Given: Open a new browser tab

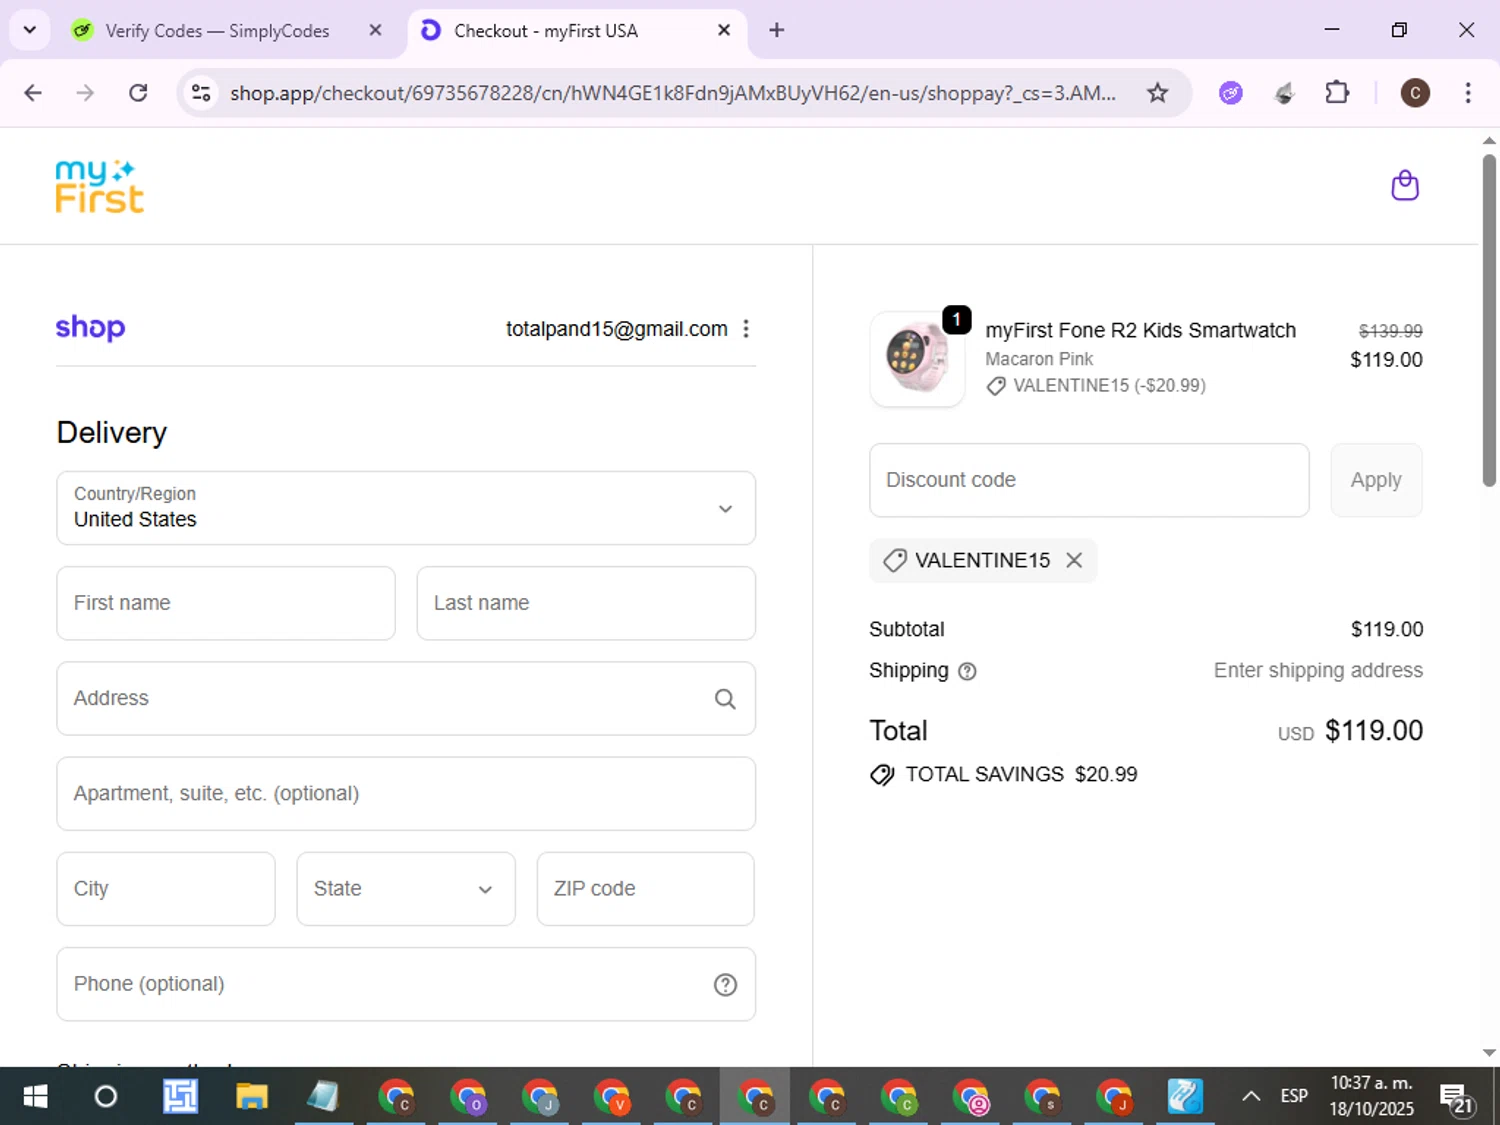Looking at the screenshot, I should click(776, 30).
